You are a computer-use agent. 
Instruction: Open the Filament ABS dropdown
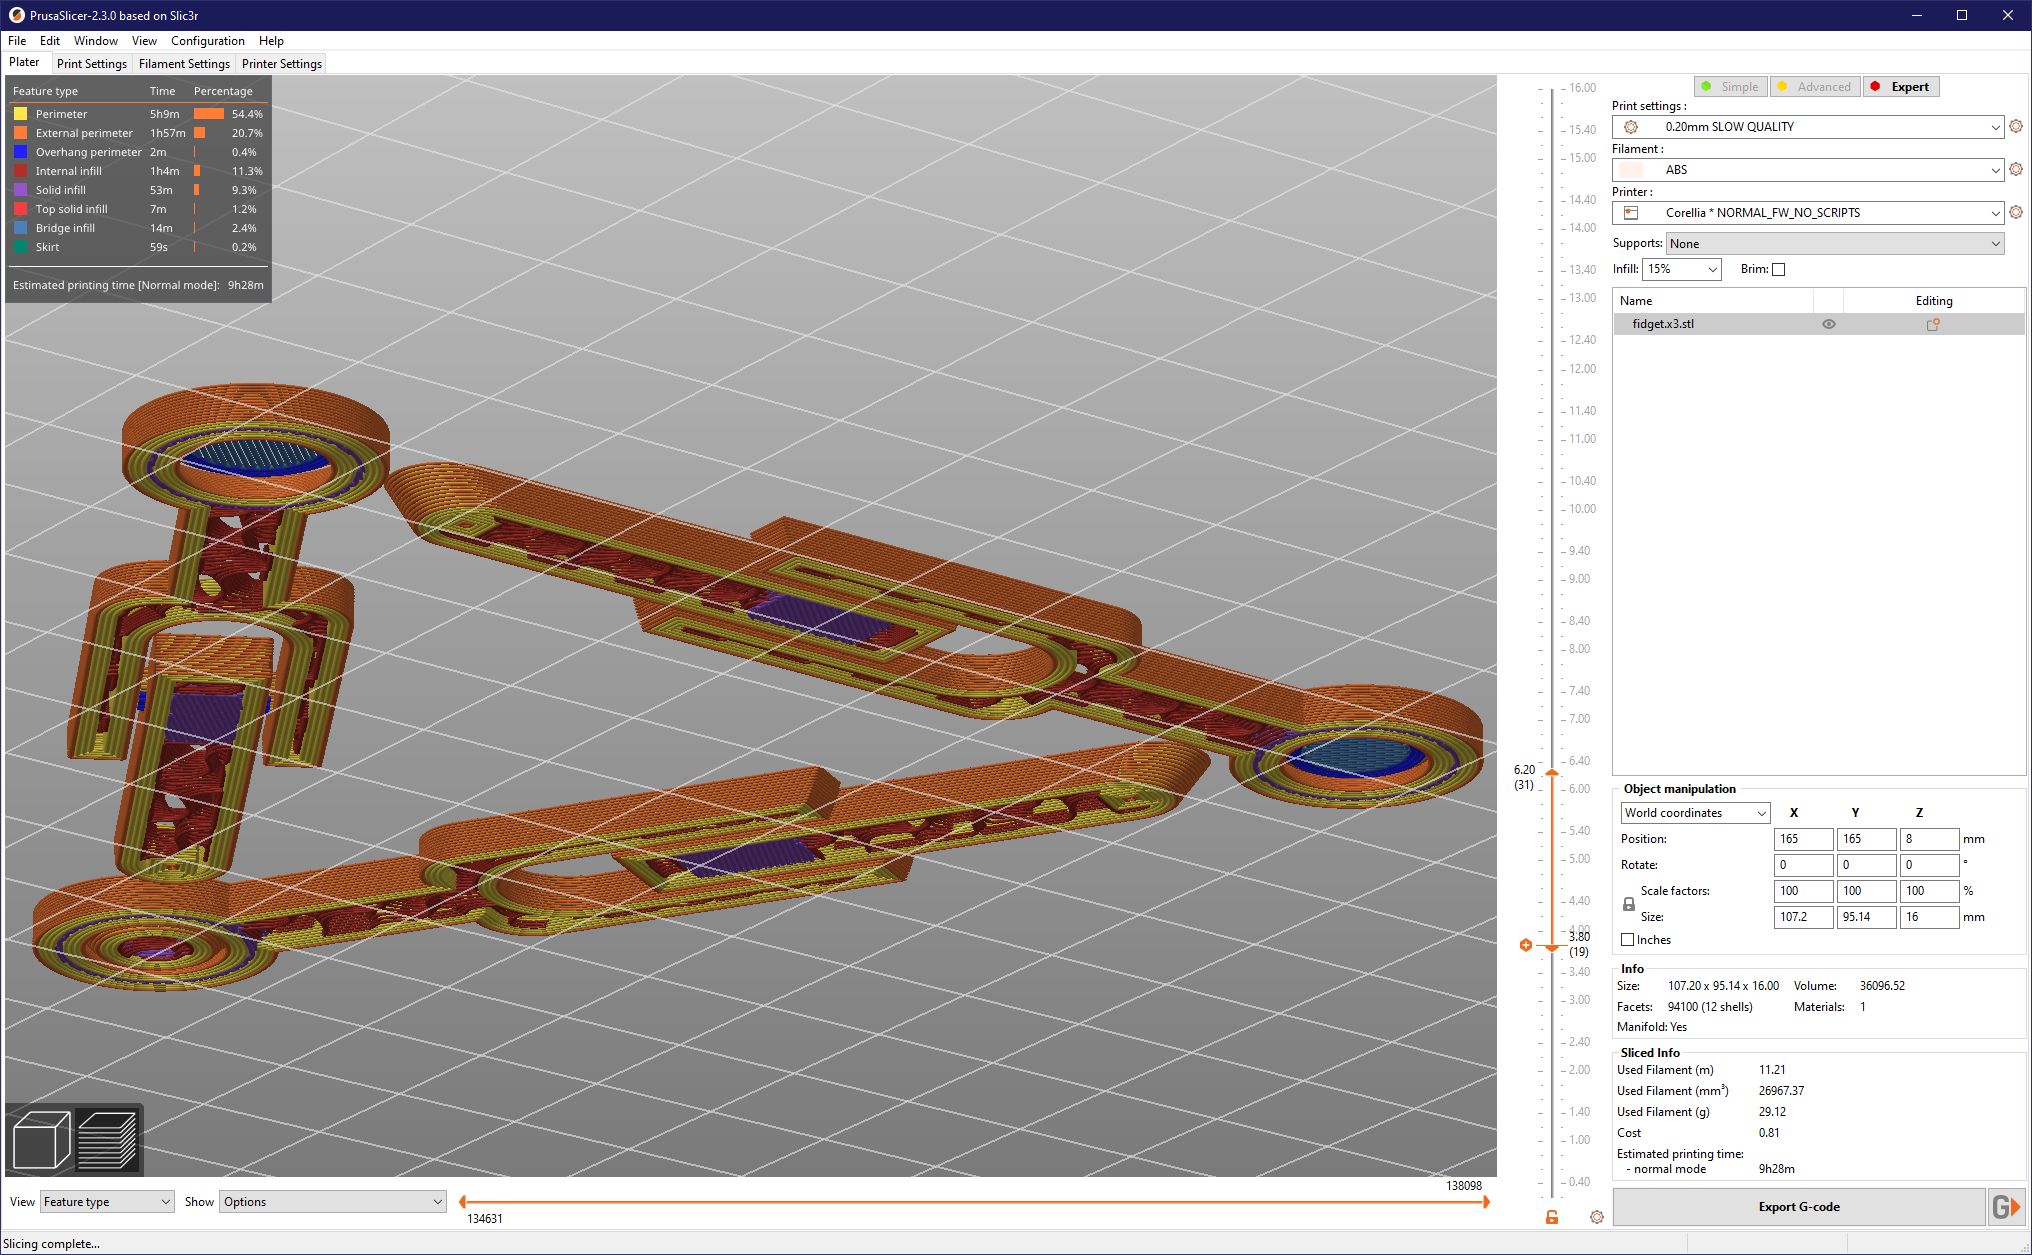pos(1808,170)
